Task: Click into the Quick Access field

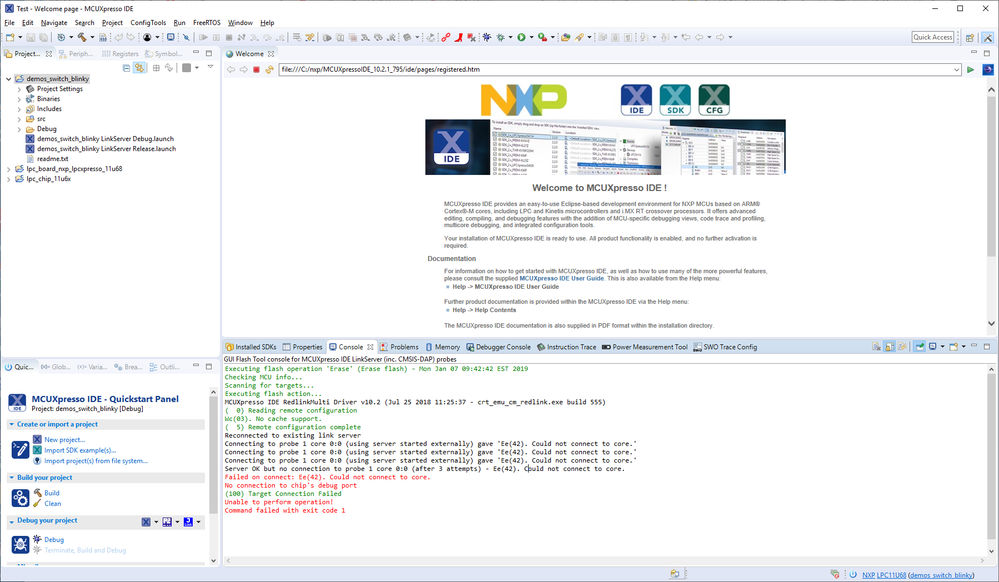Action: (933, 37)
